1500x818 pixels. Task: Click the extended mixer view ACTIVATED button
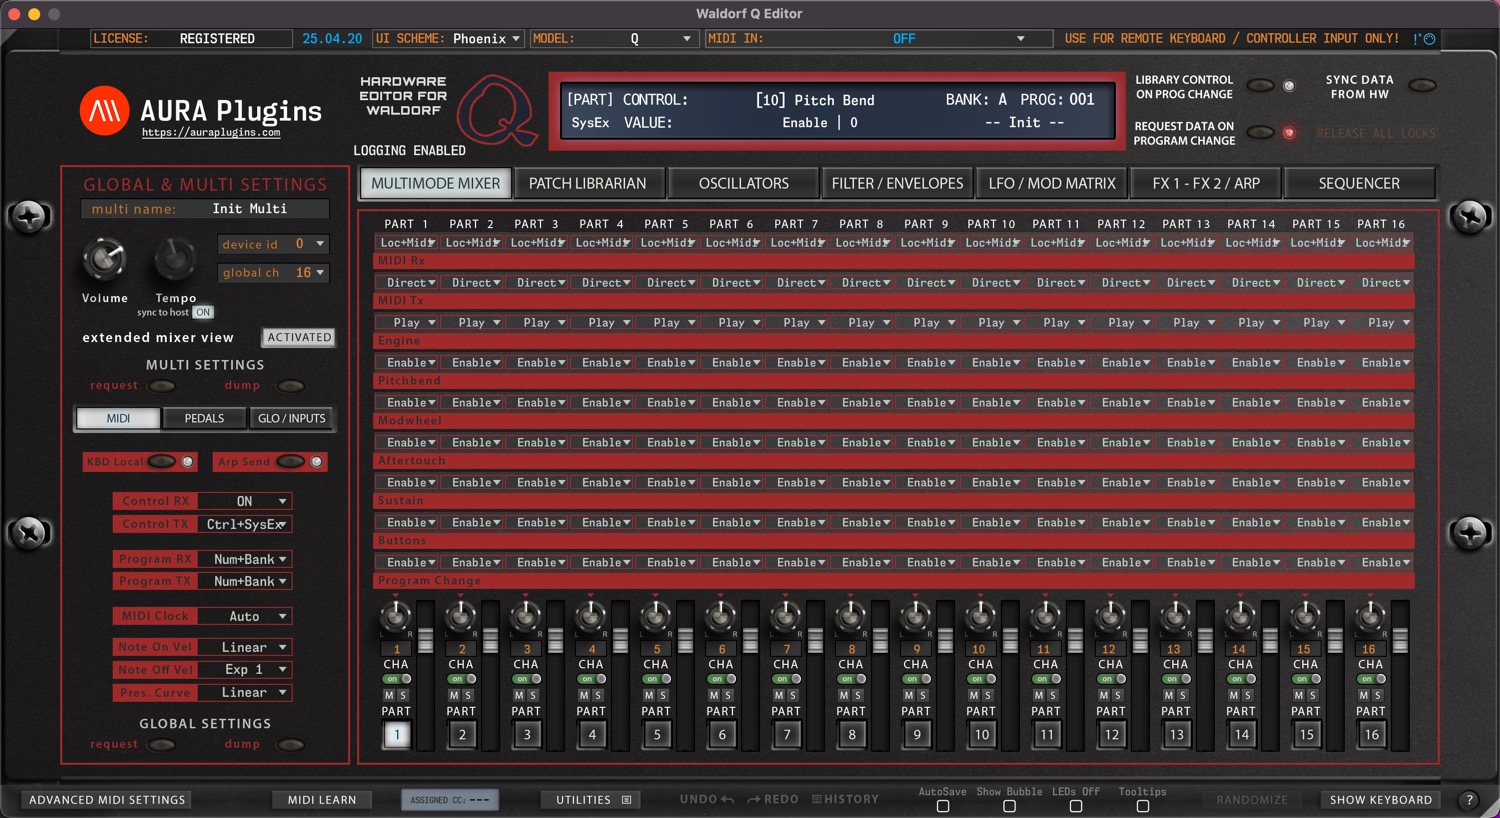coord(299,338)
